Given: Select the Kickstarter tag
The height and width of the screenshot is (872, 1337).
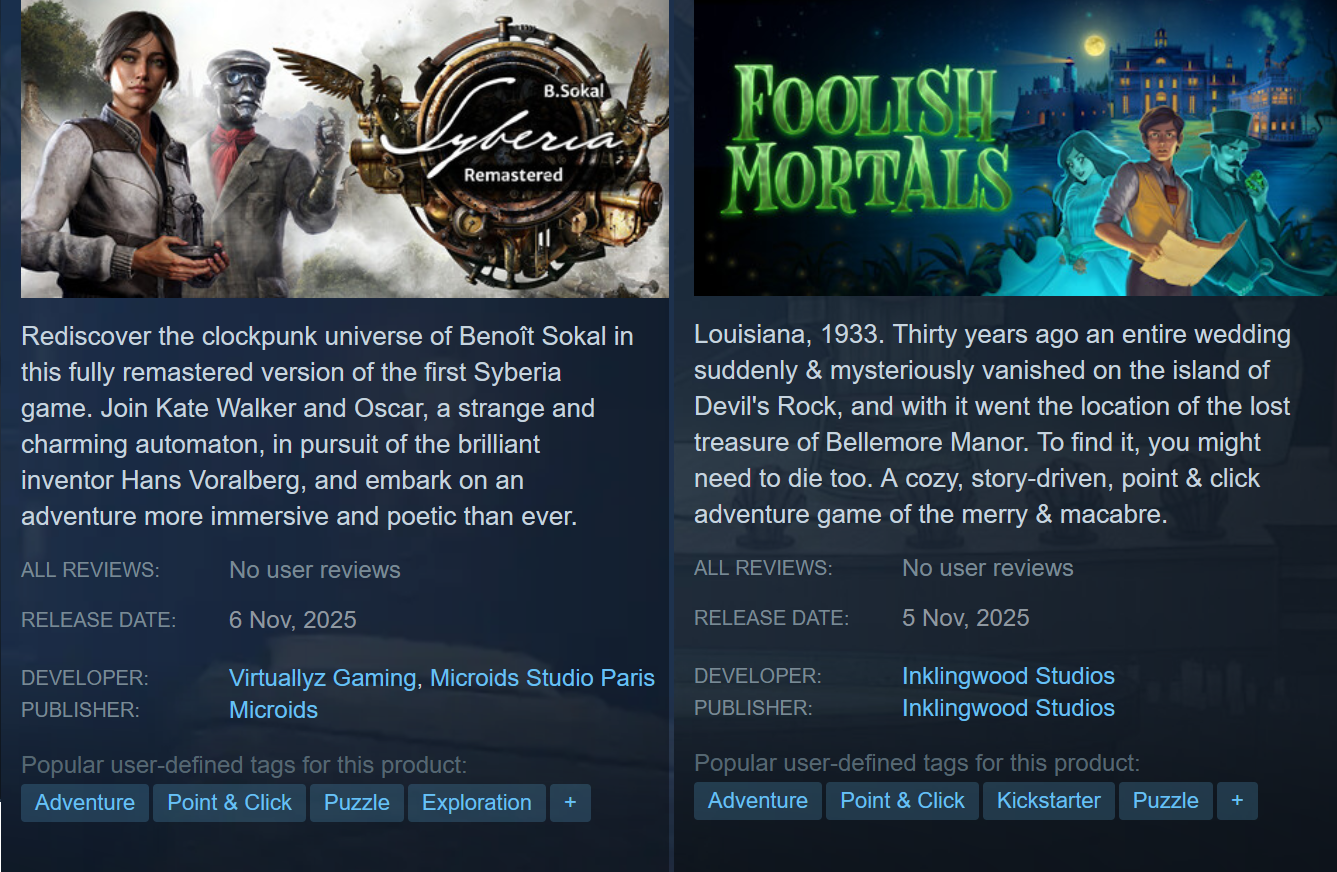Looking at the screenshot, I should click(x=1049, y=801).
